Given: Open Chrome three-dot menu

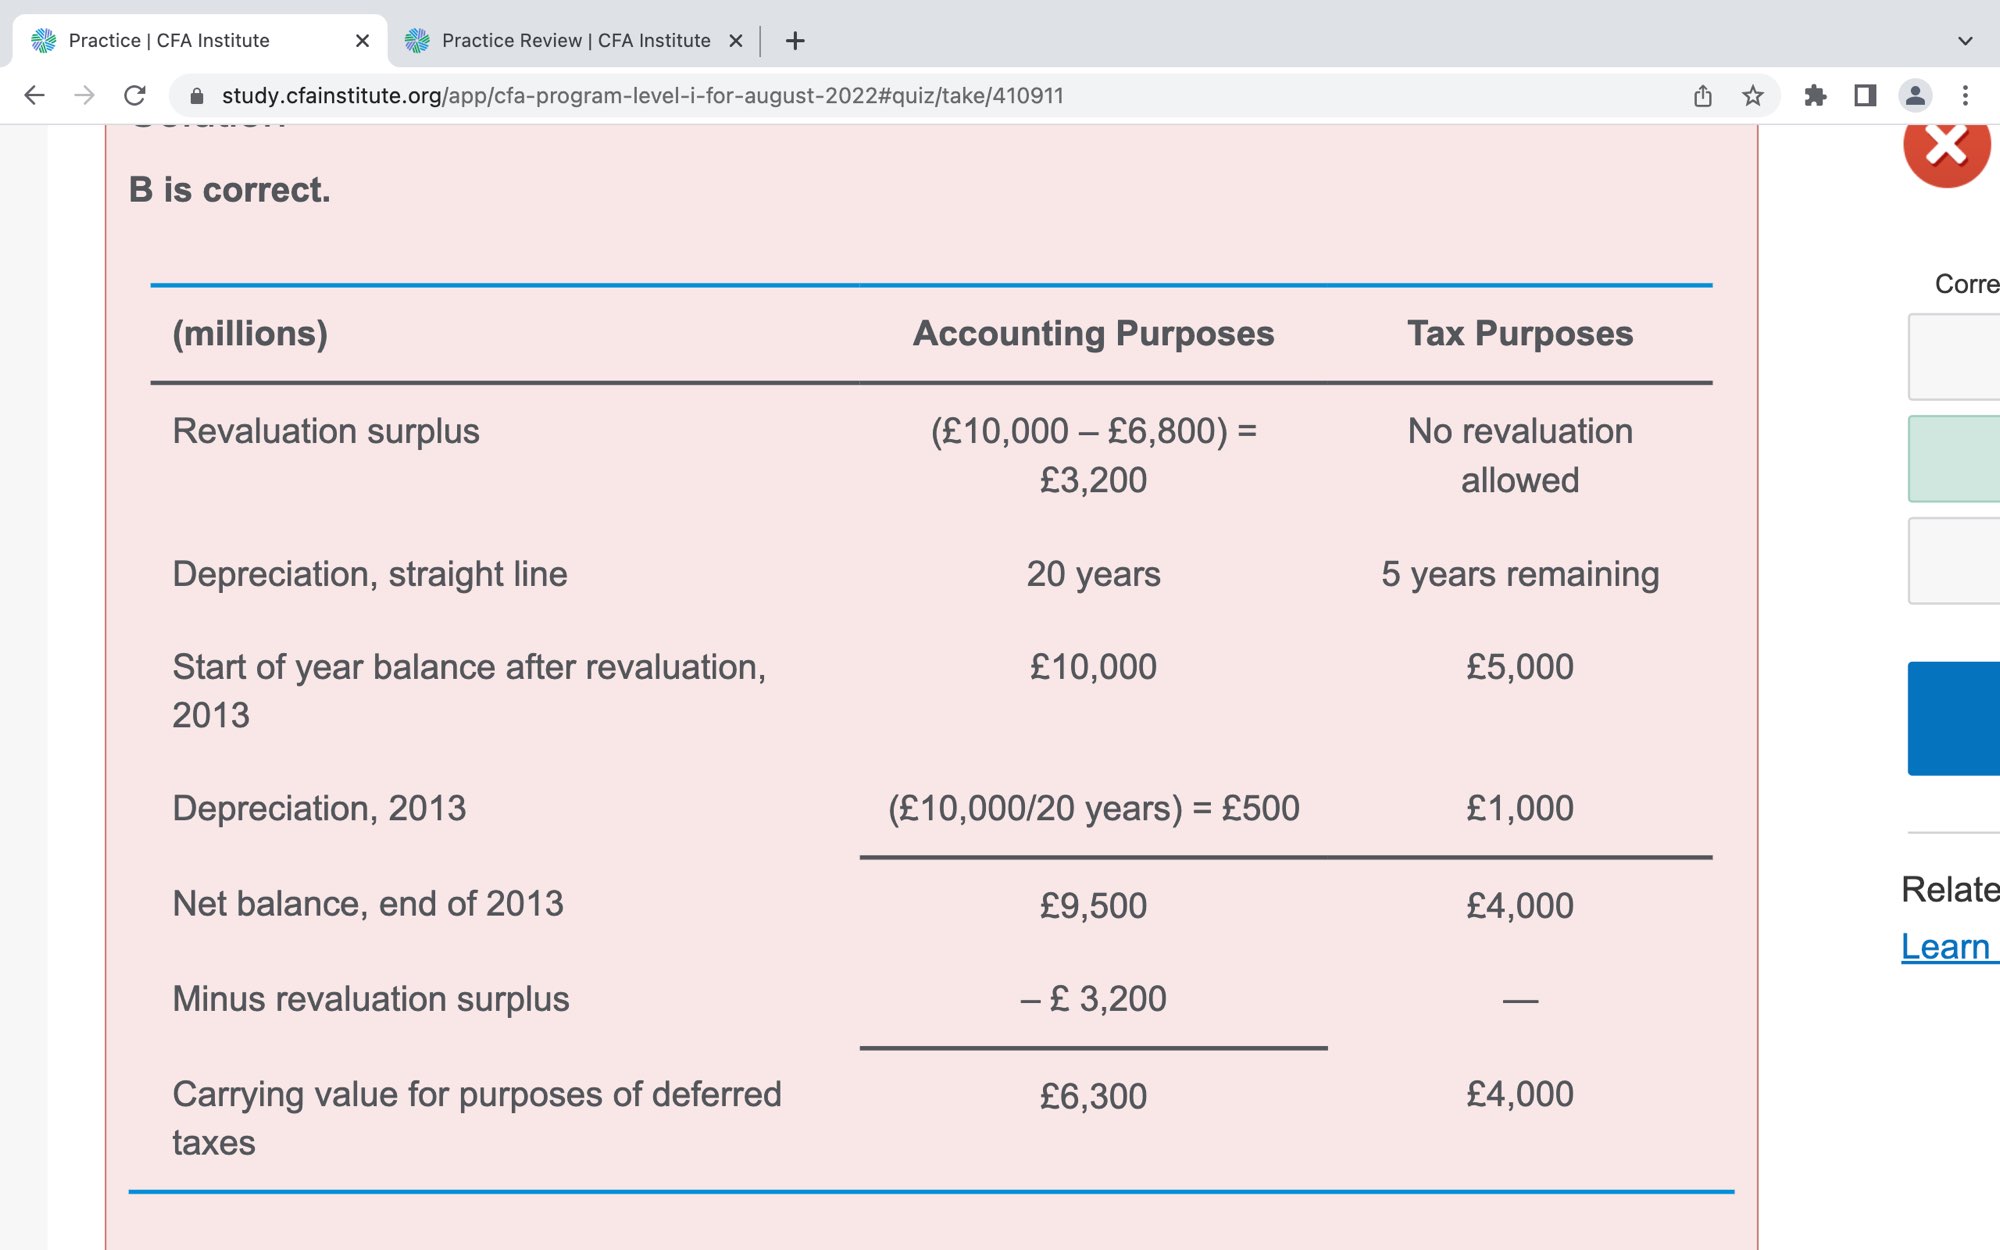Looking at the screenshot, I should coord(1965,96).
